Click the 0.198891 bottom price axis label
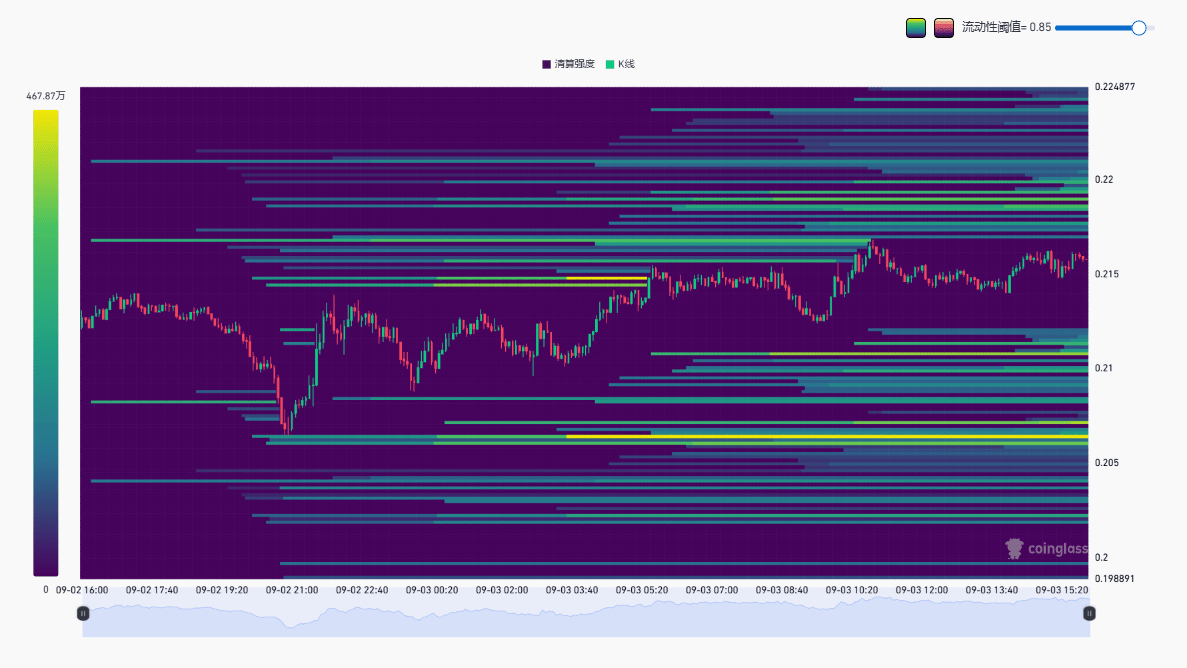1187x668 pixels. tap(1115, 579)
